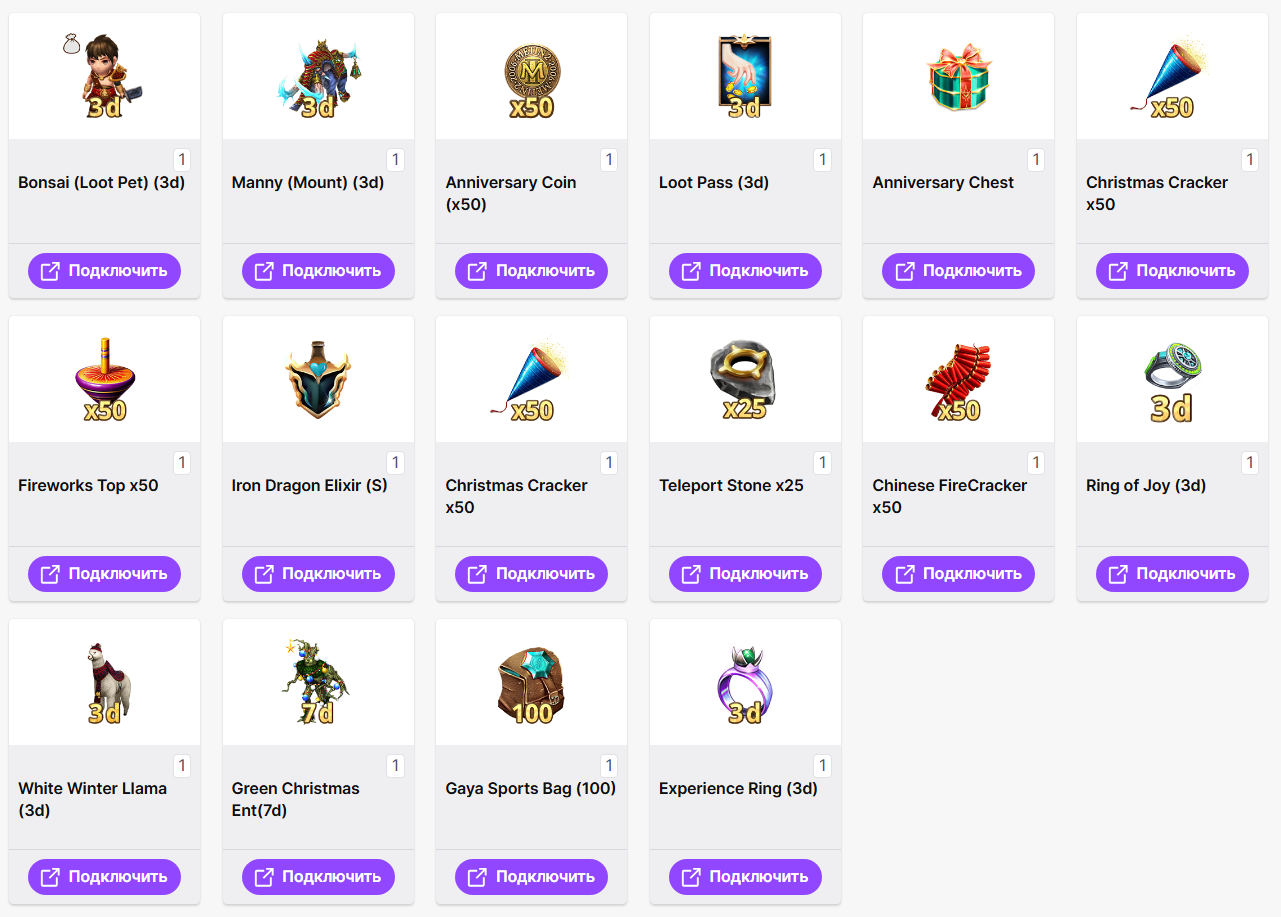
Task: Open the Loot Pass card image
Action: click(745, 76)
